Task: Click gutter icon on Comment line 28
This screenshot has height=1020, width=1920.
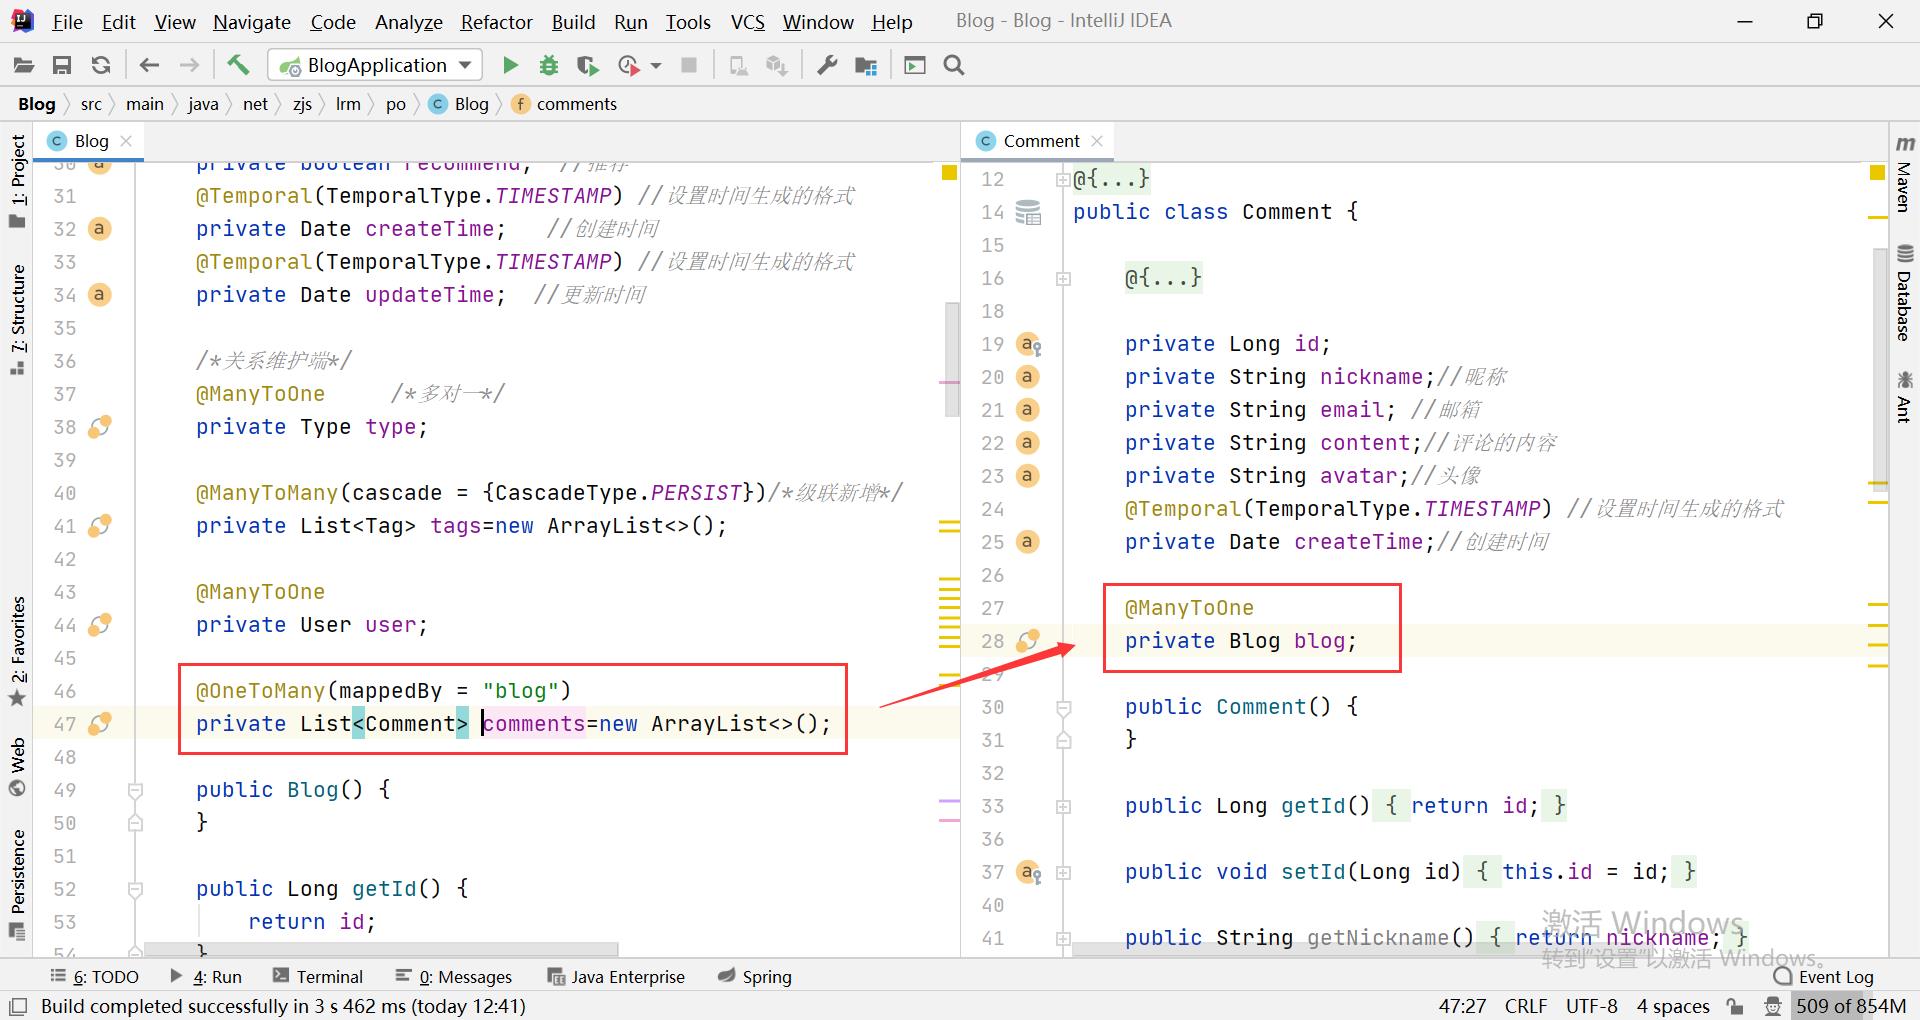Action: click(x=1028, y=641)
